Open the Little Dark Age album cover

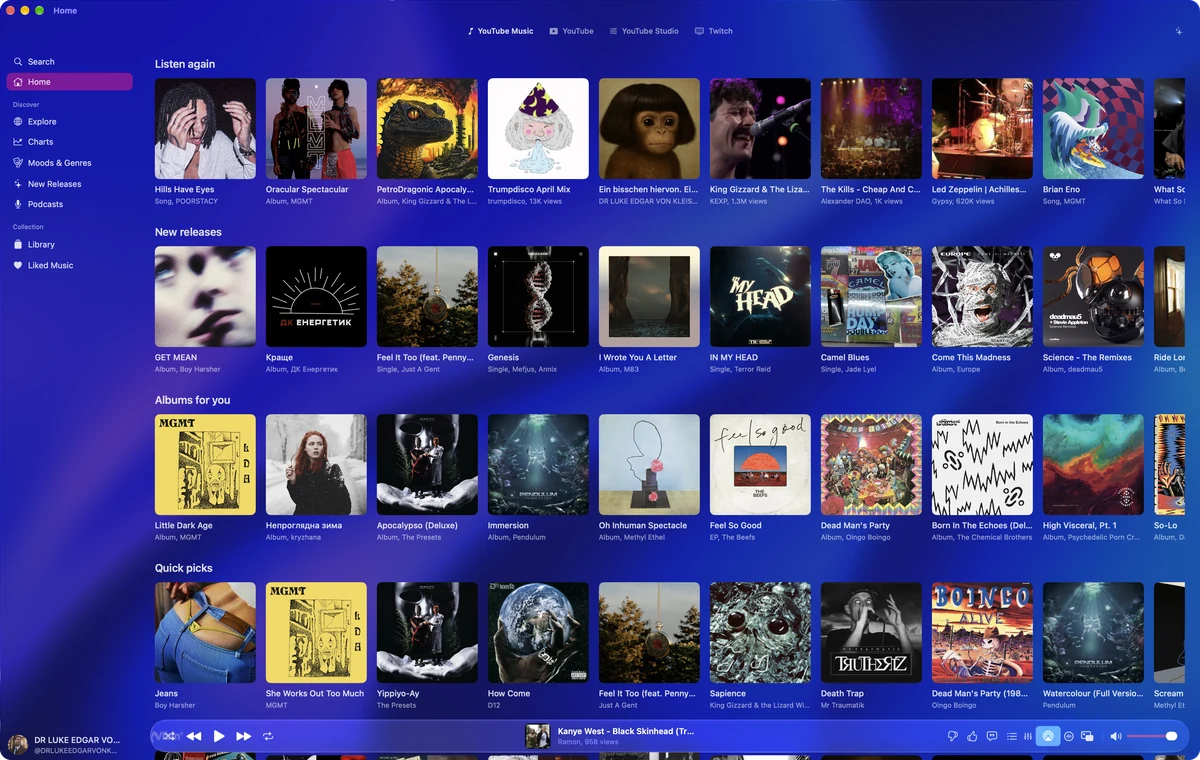click(205, 465)
